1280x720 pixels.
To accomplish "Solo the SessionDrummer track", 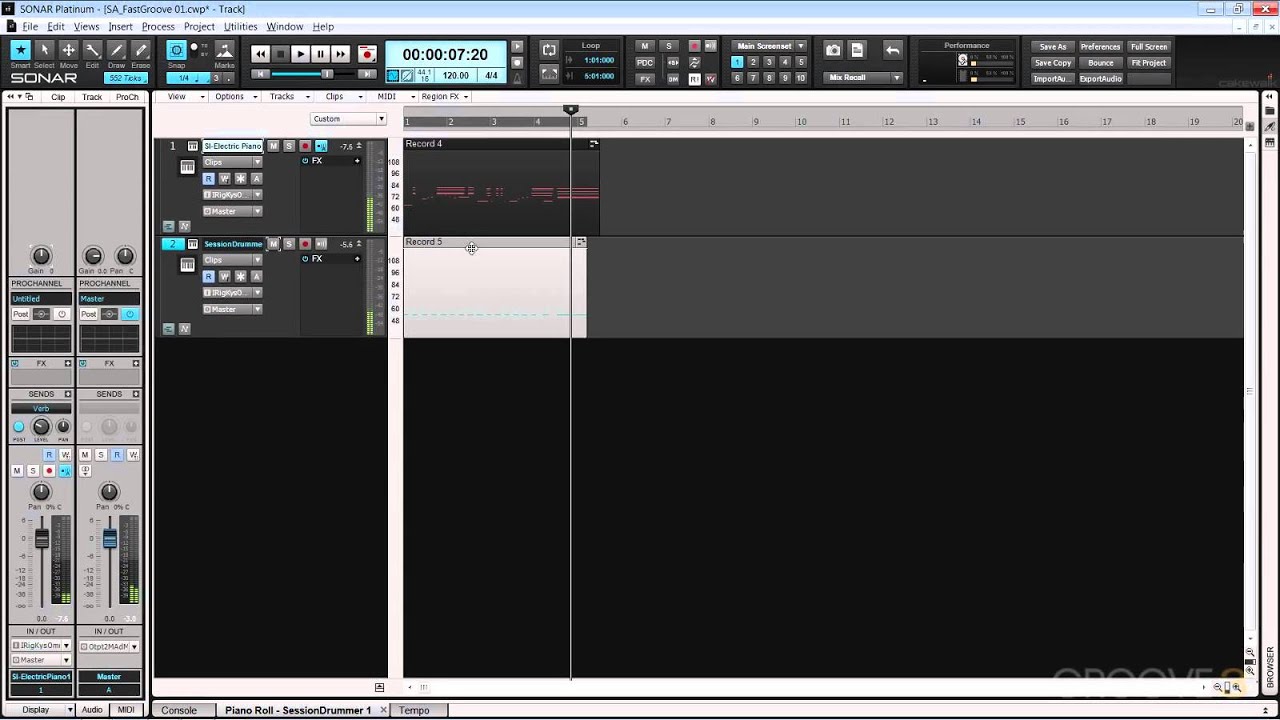I will [289, 243].
